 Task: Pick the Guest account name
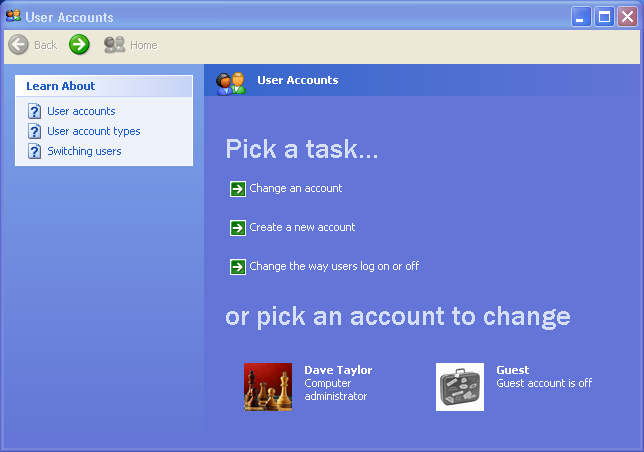click(x=513, y=370)
